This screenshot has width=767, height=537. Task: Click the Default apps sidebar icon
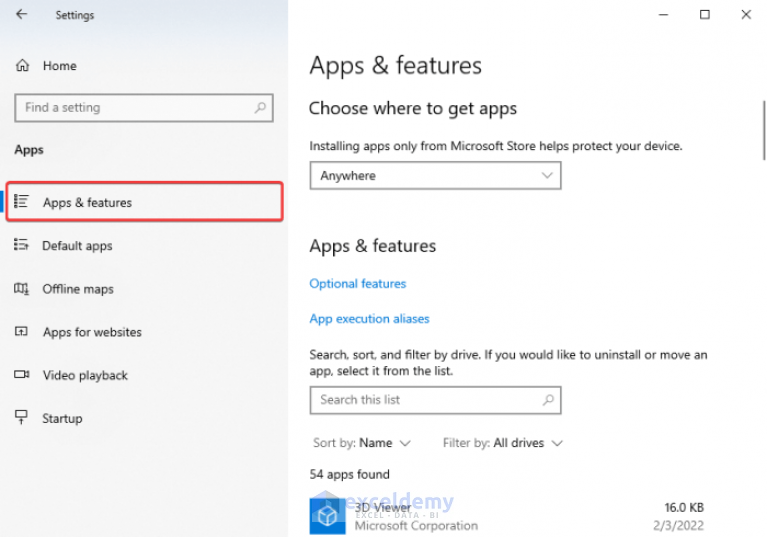22,244
